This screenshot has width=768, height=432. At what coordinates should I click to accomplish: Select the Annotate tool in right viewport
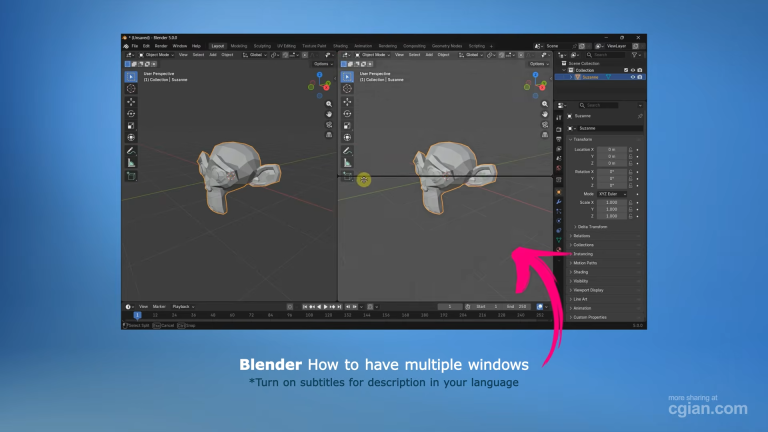[x=347, y=151]
